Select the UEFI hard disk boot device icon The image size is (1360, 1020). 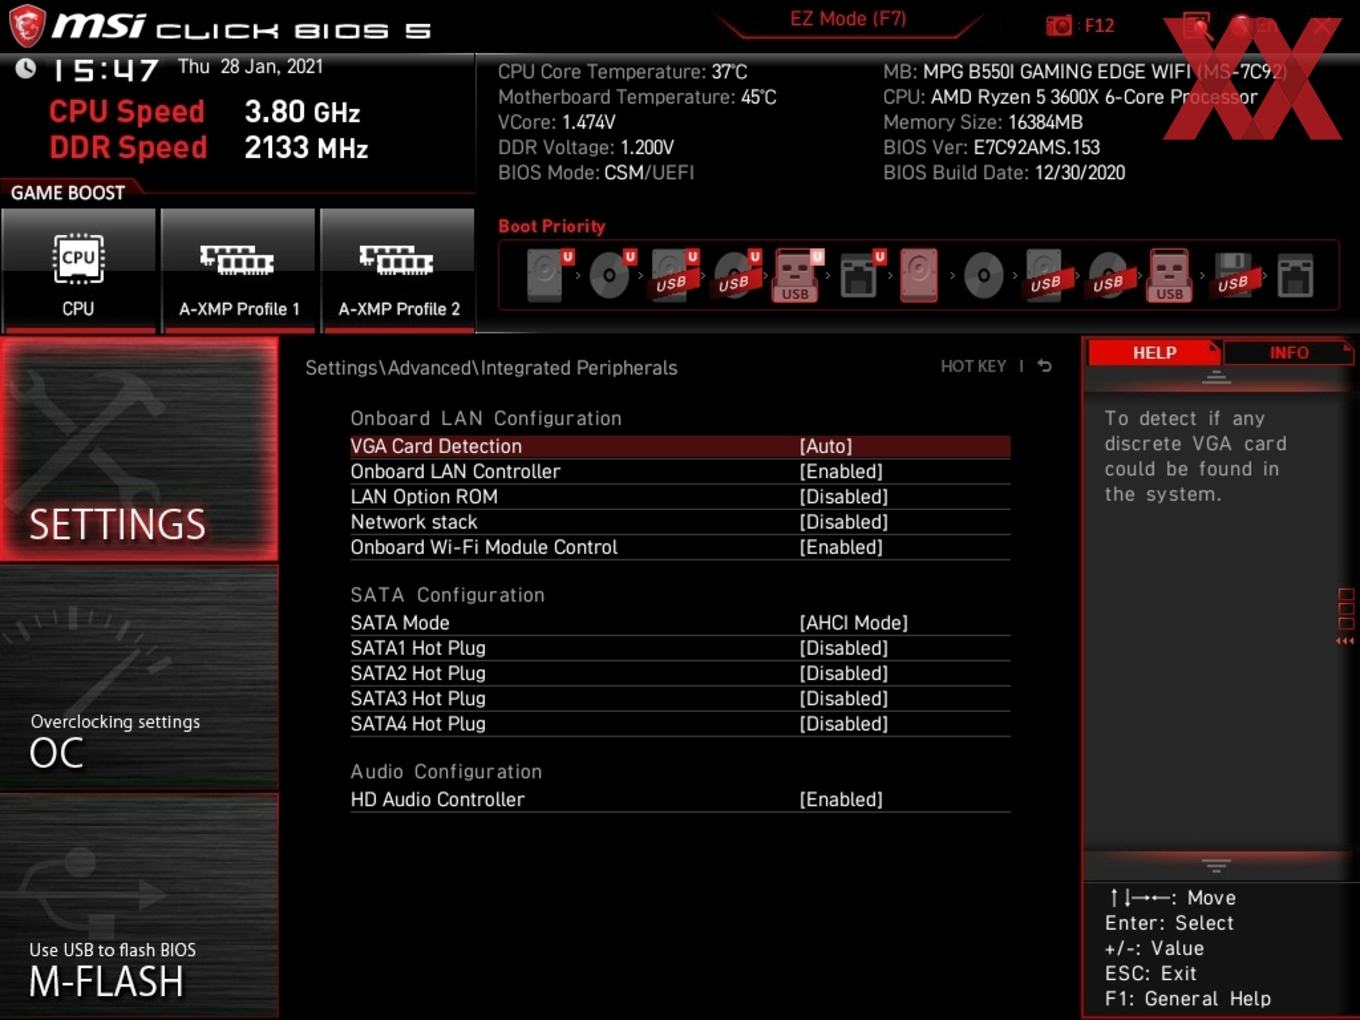coord(548,275)
